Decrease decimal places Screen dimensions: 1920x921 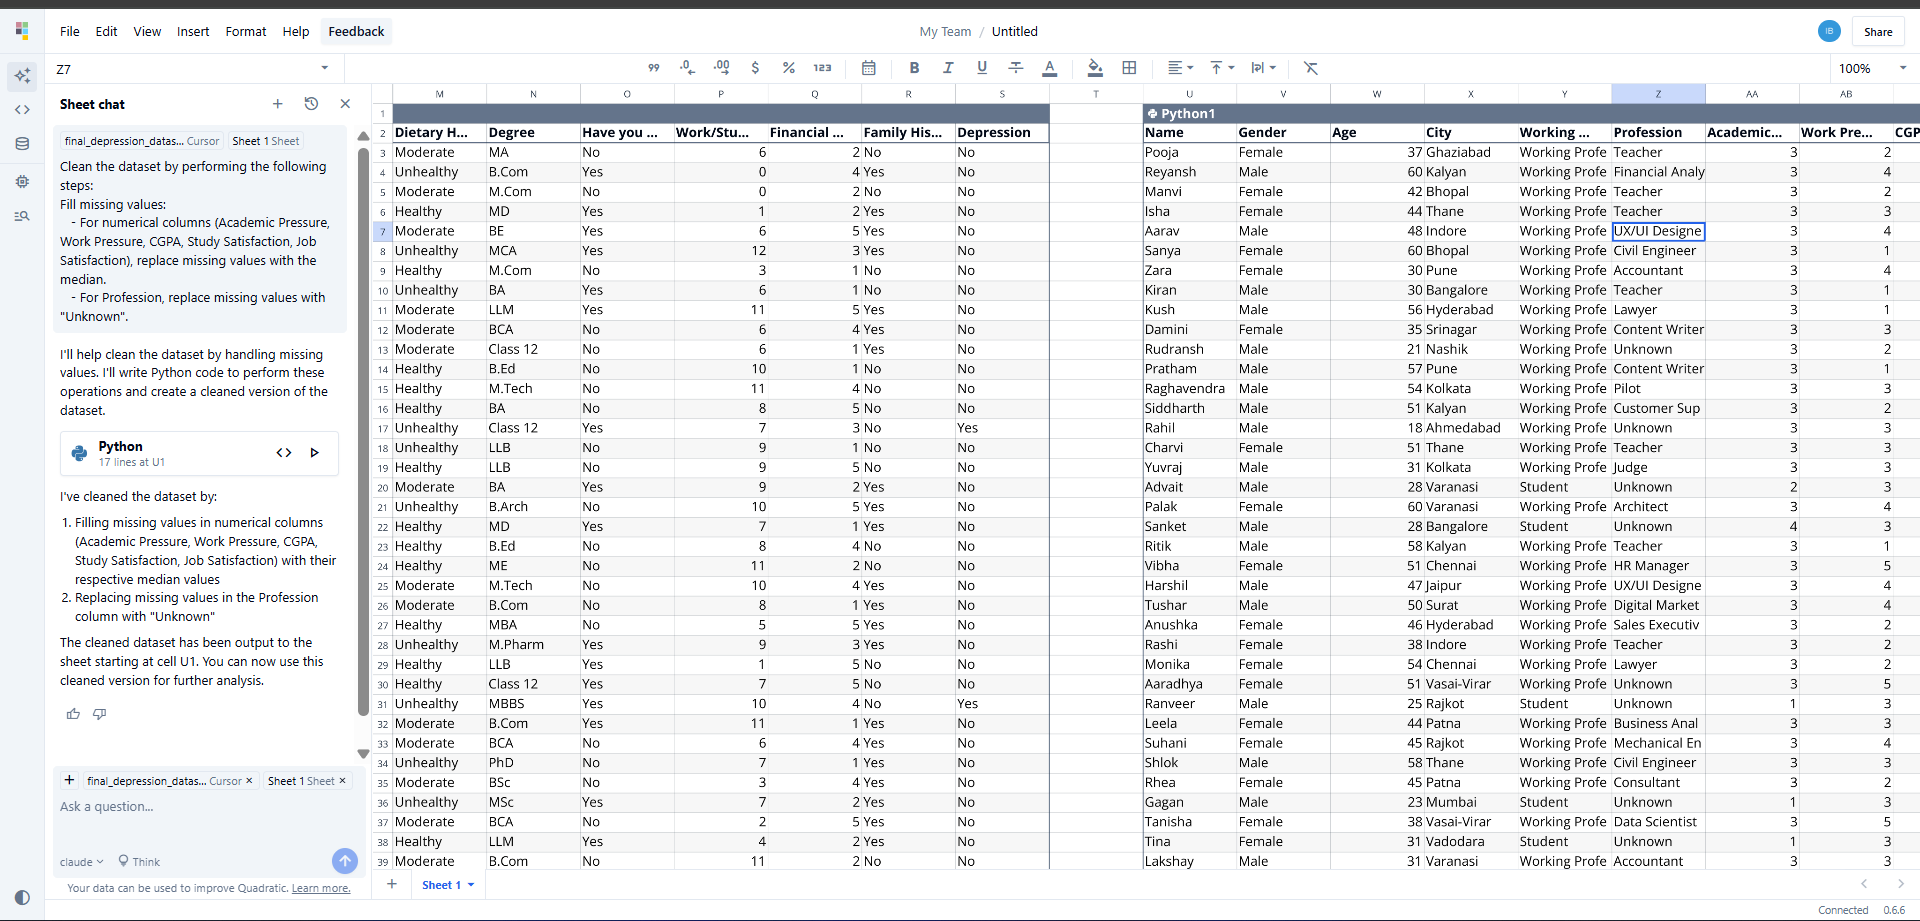click(687, 68)
